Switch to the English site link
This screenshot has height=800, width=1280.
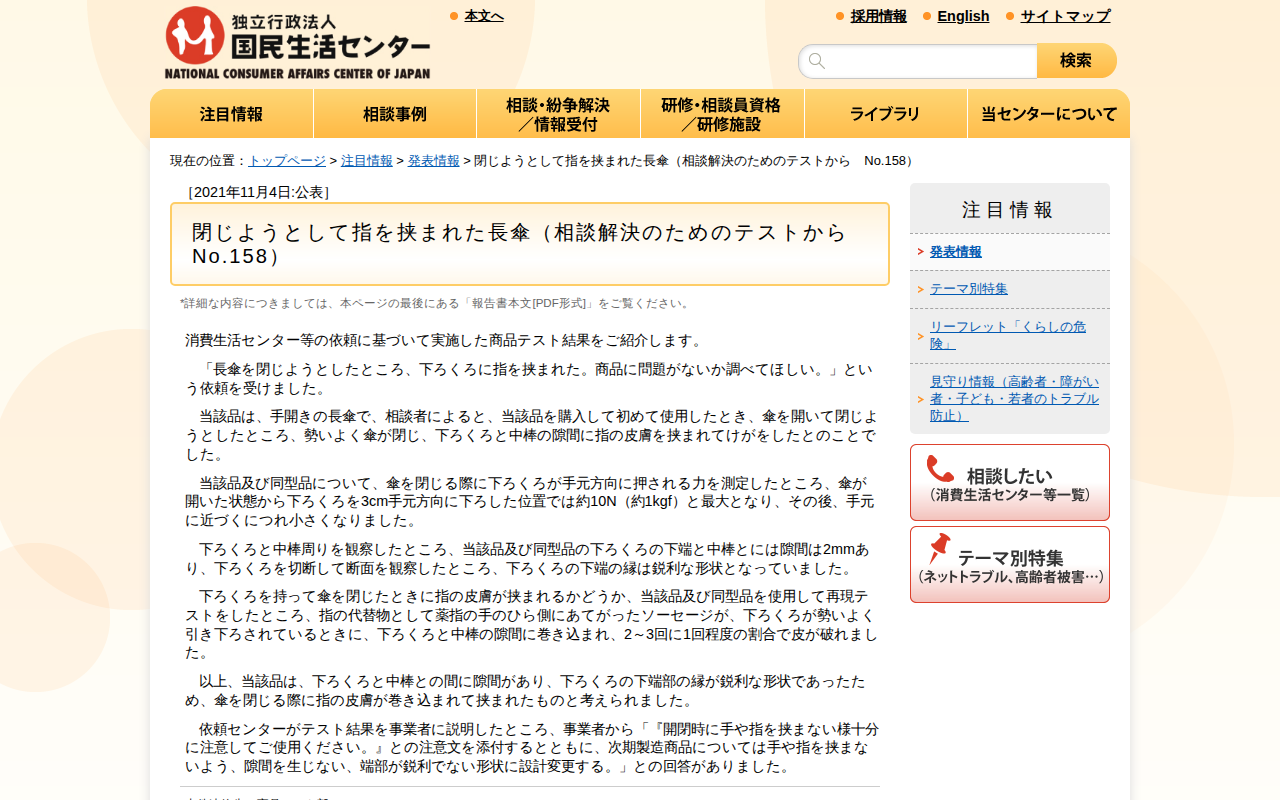[x=963, y=16]
